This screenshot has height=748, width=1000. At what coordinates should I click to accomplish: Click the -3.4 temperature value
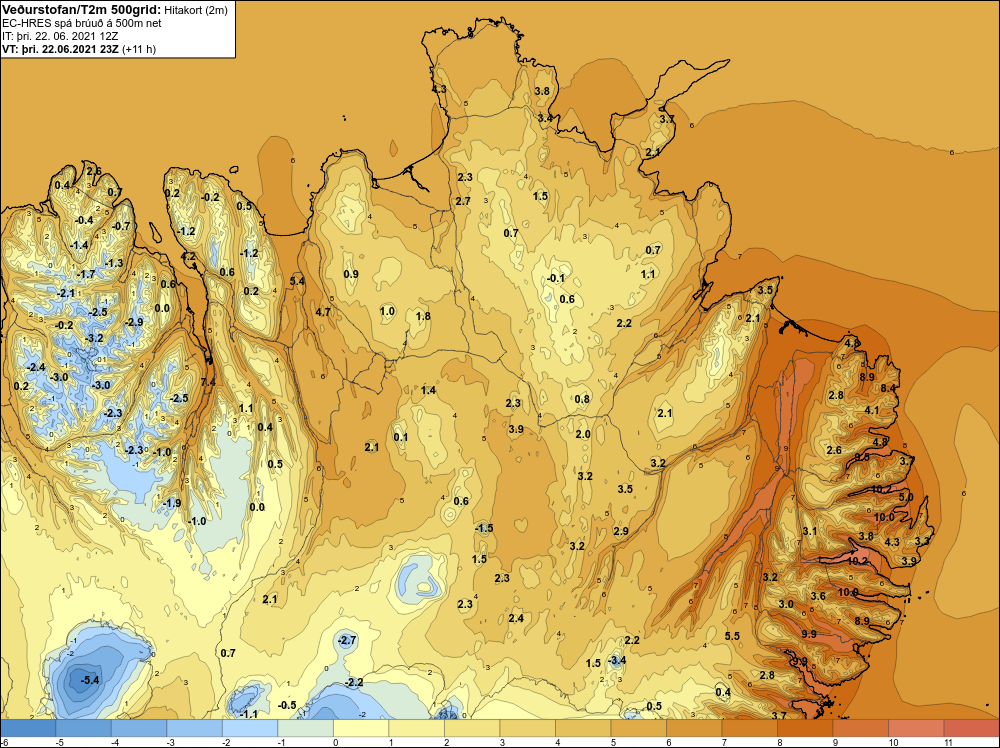pos(616,660)
